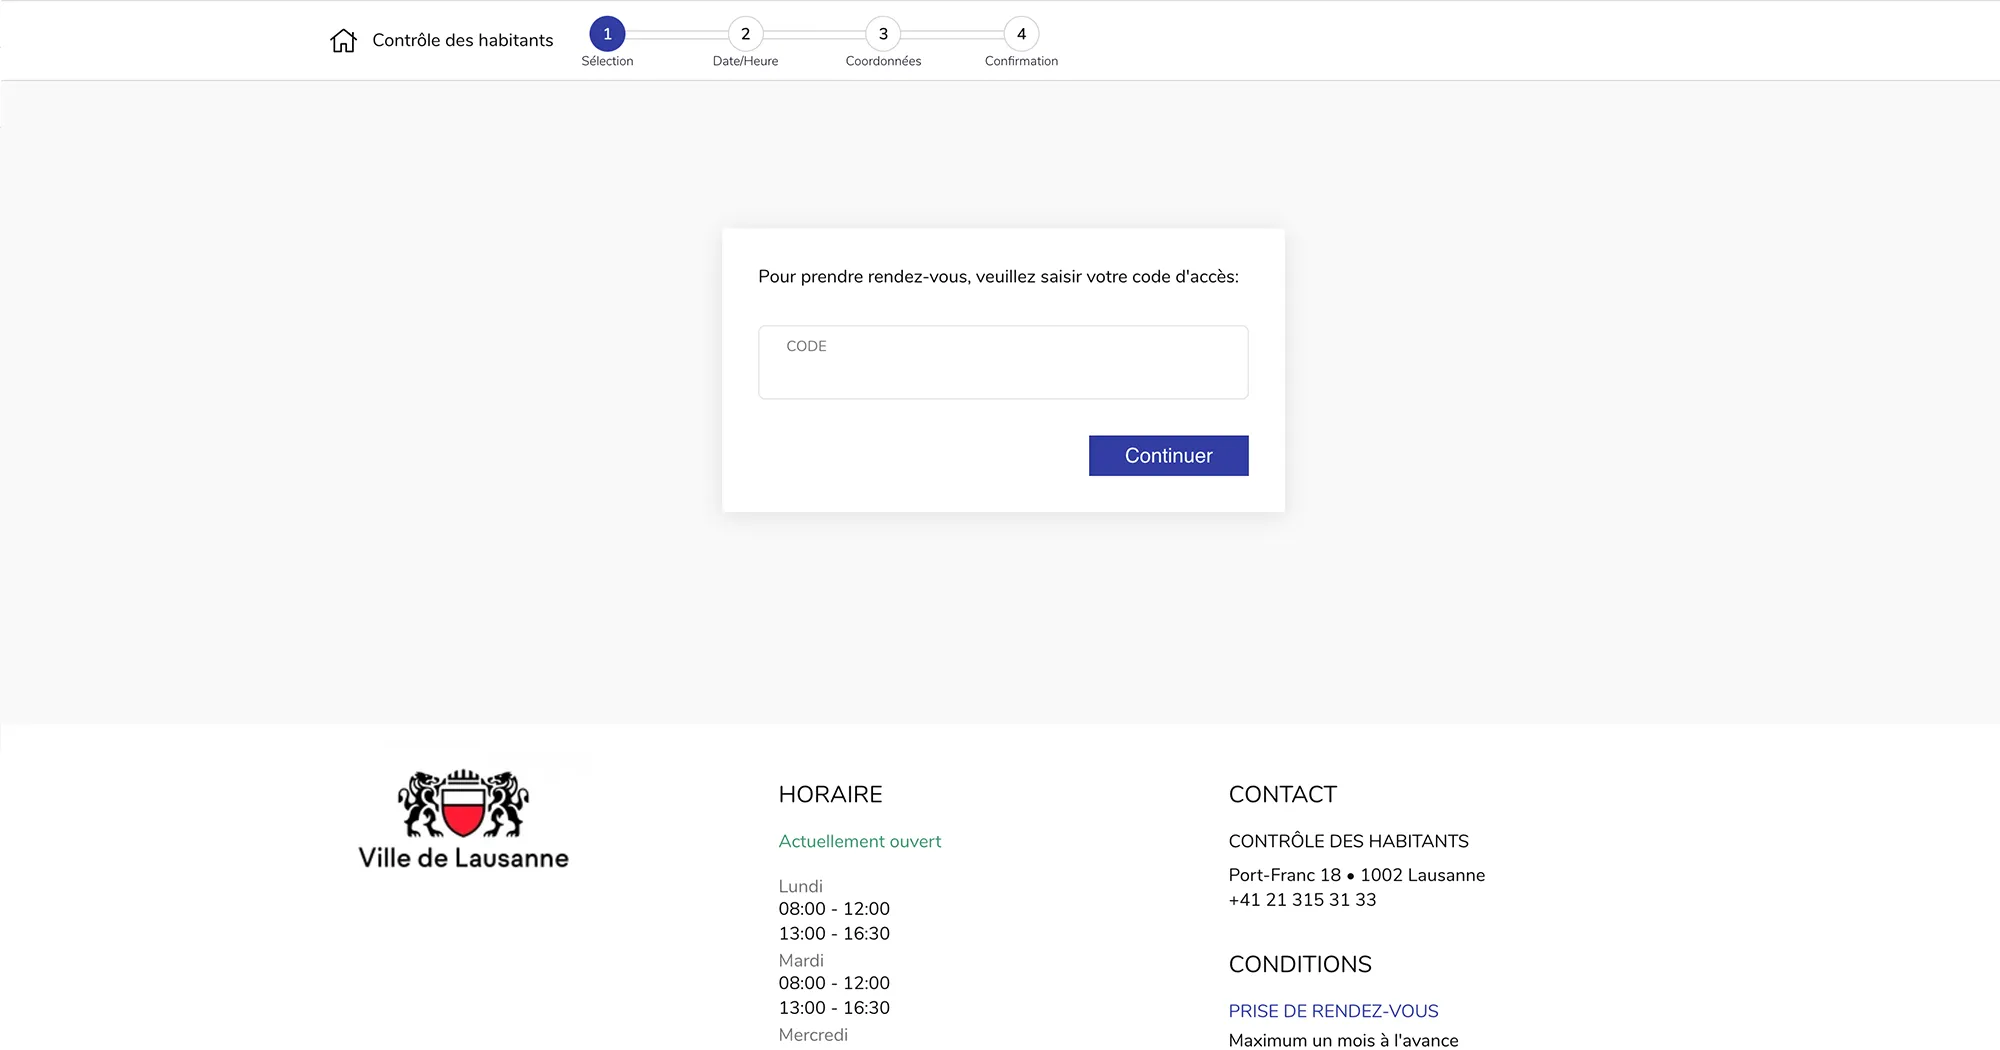Image resolution: width=2000 pixels, height=1050 pixels.
Task: Open the Contrôle des habitants header title
Action: (x=462, y=40)
